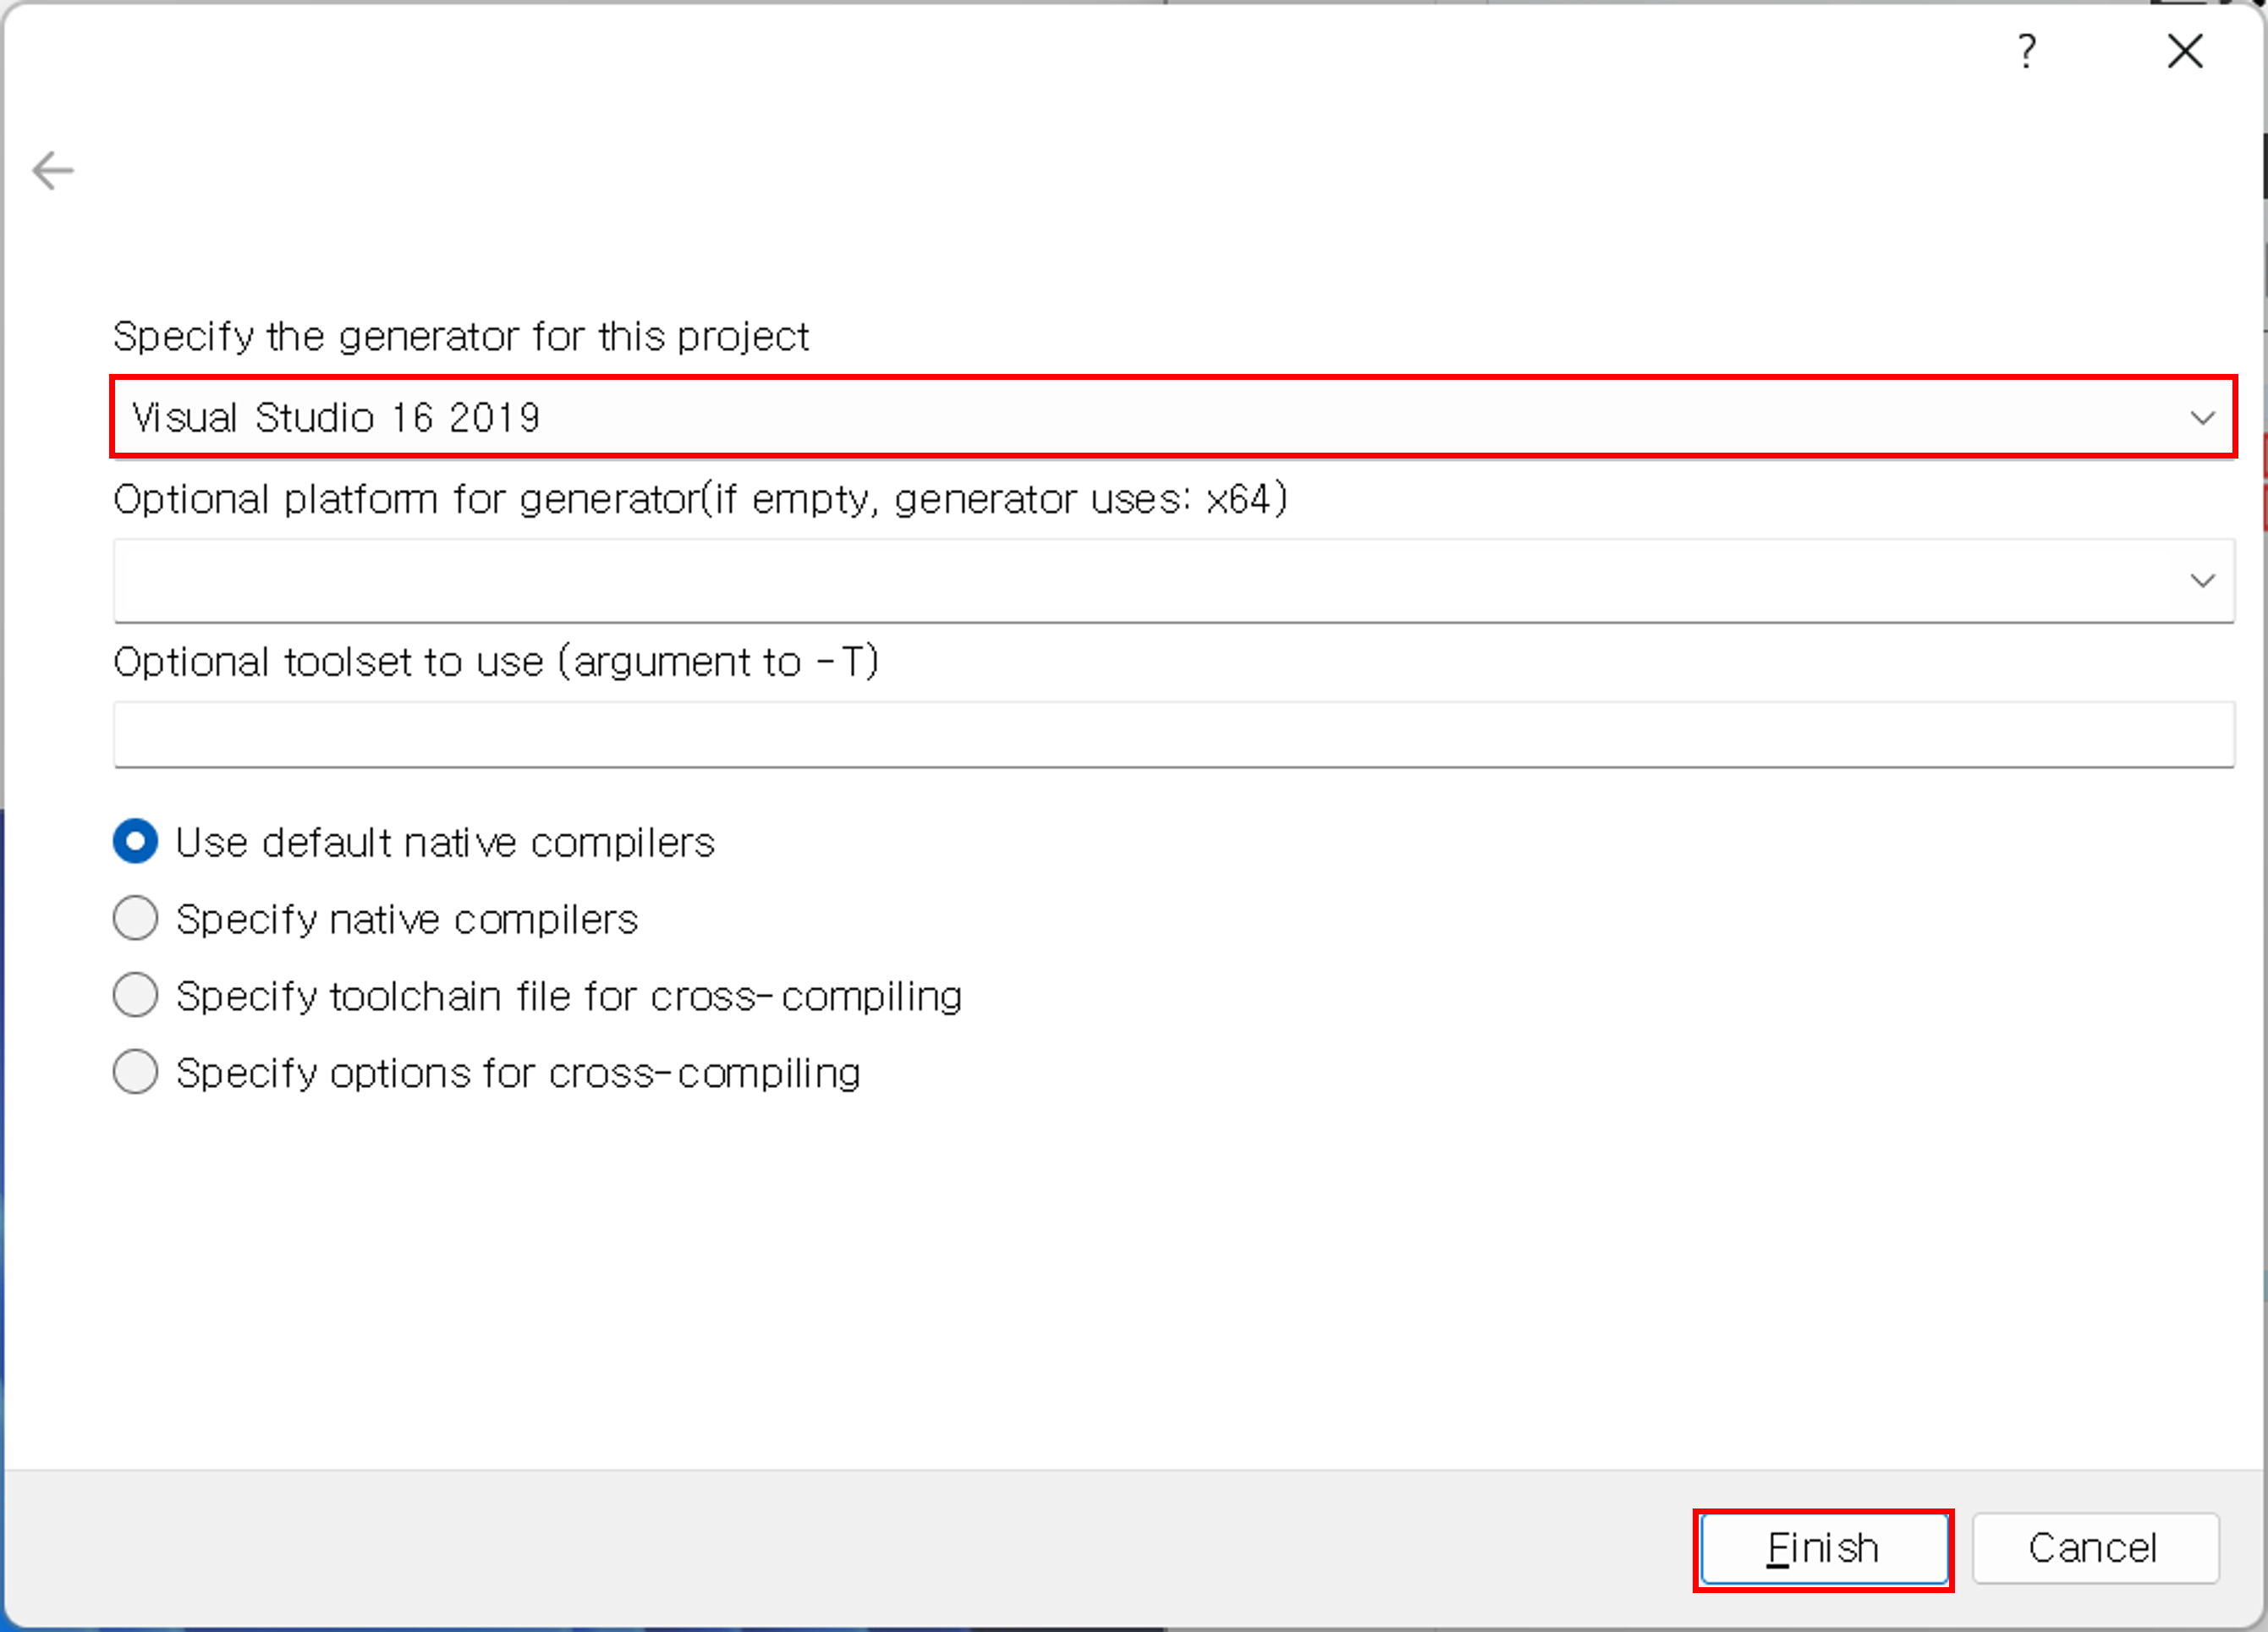Click the generator dropdown chevron arrow
Screen dimensions: 2268x1632
click(2202, 418)
